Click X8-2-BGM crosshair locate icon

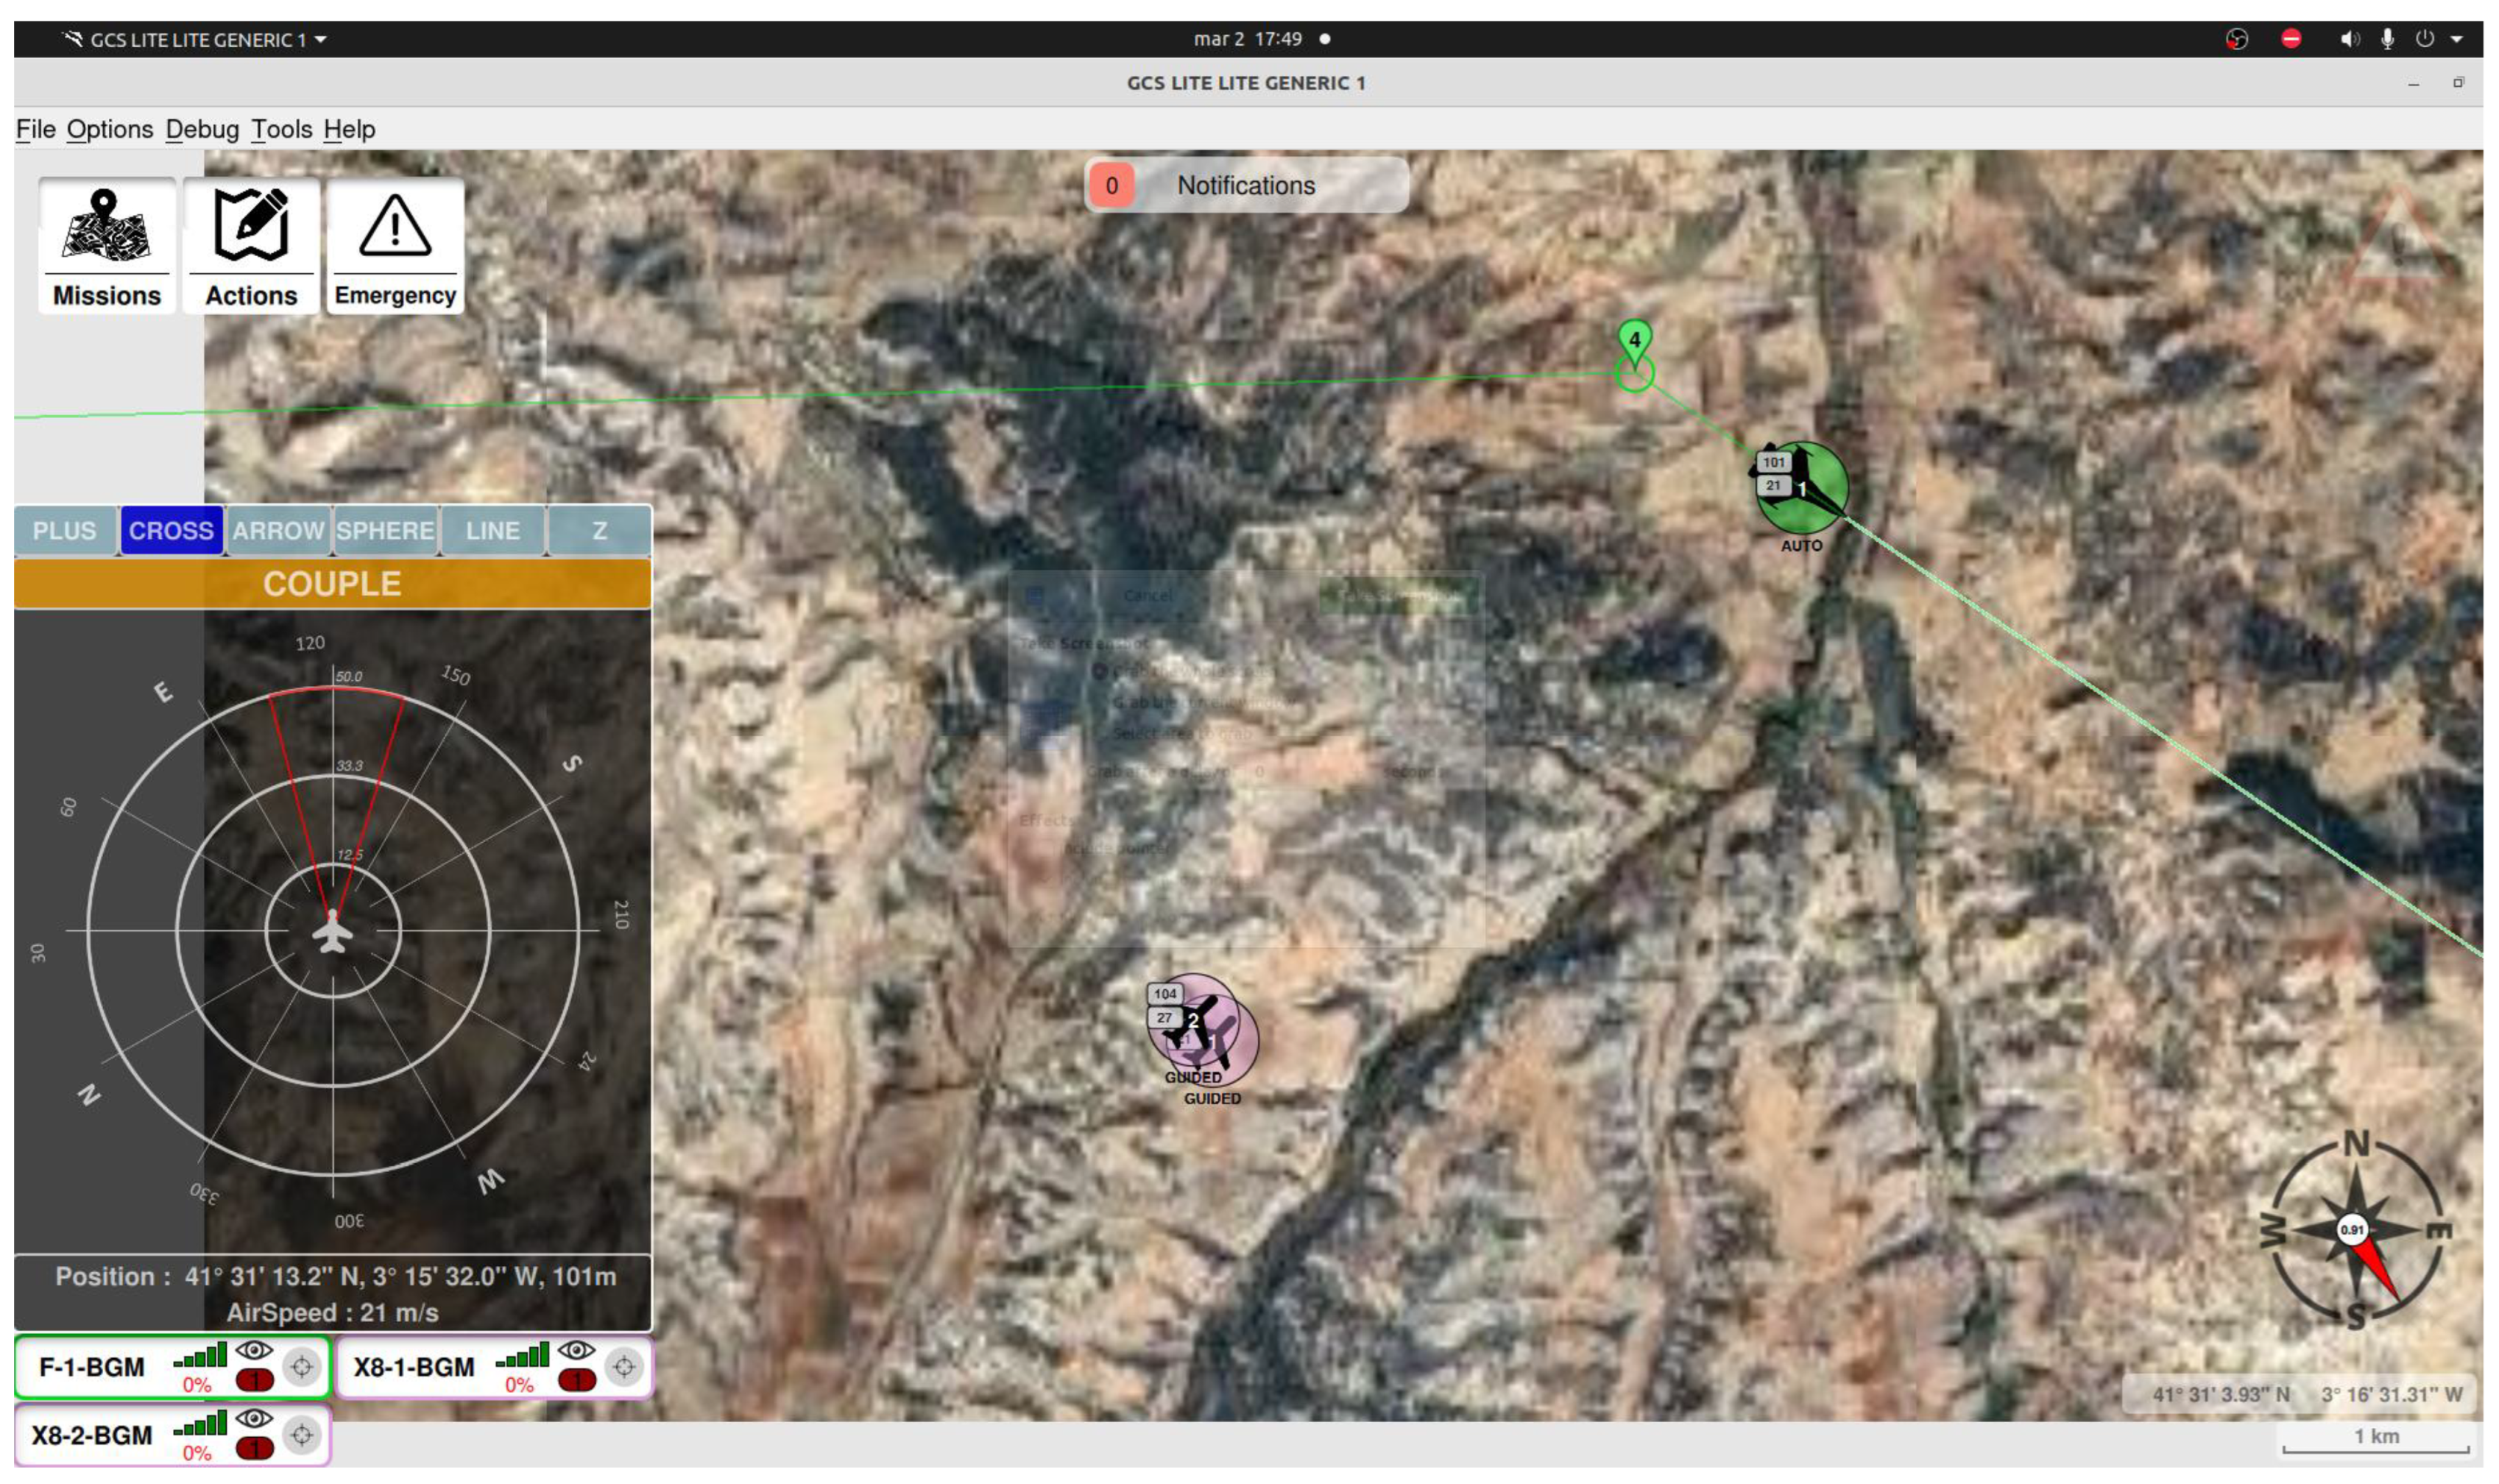pos(301,1435)
